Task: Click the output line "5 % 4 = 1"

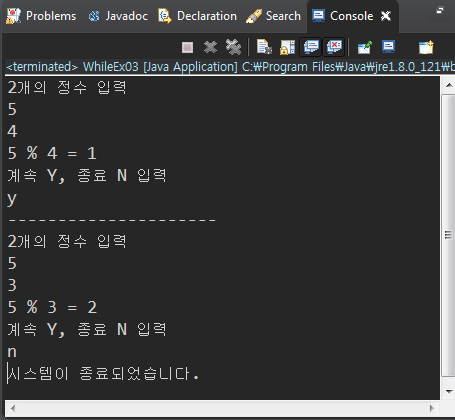Action: 52,153
